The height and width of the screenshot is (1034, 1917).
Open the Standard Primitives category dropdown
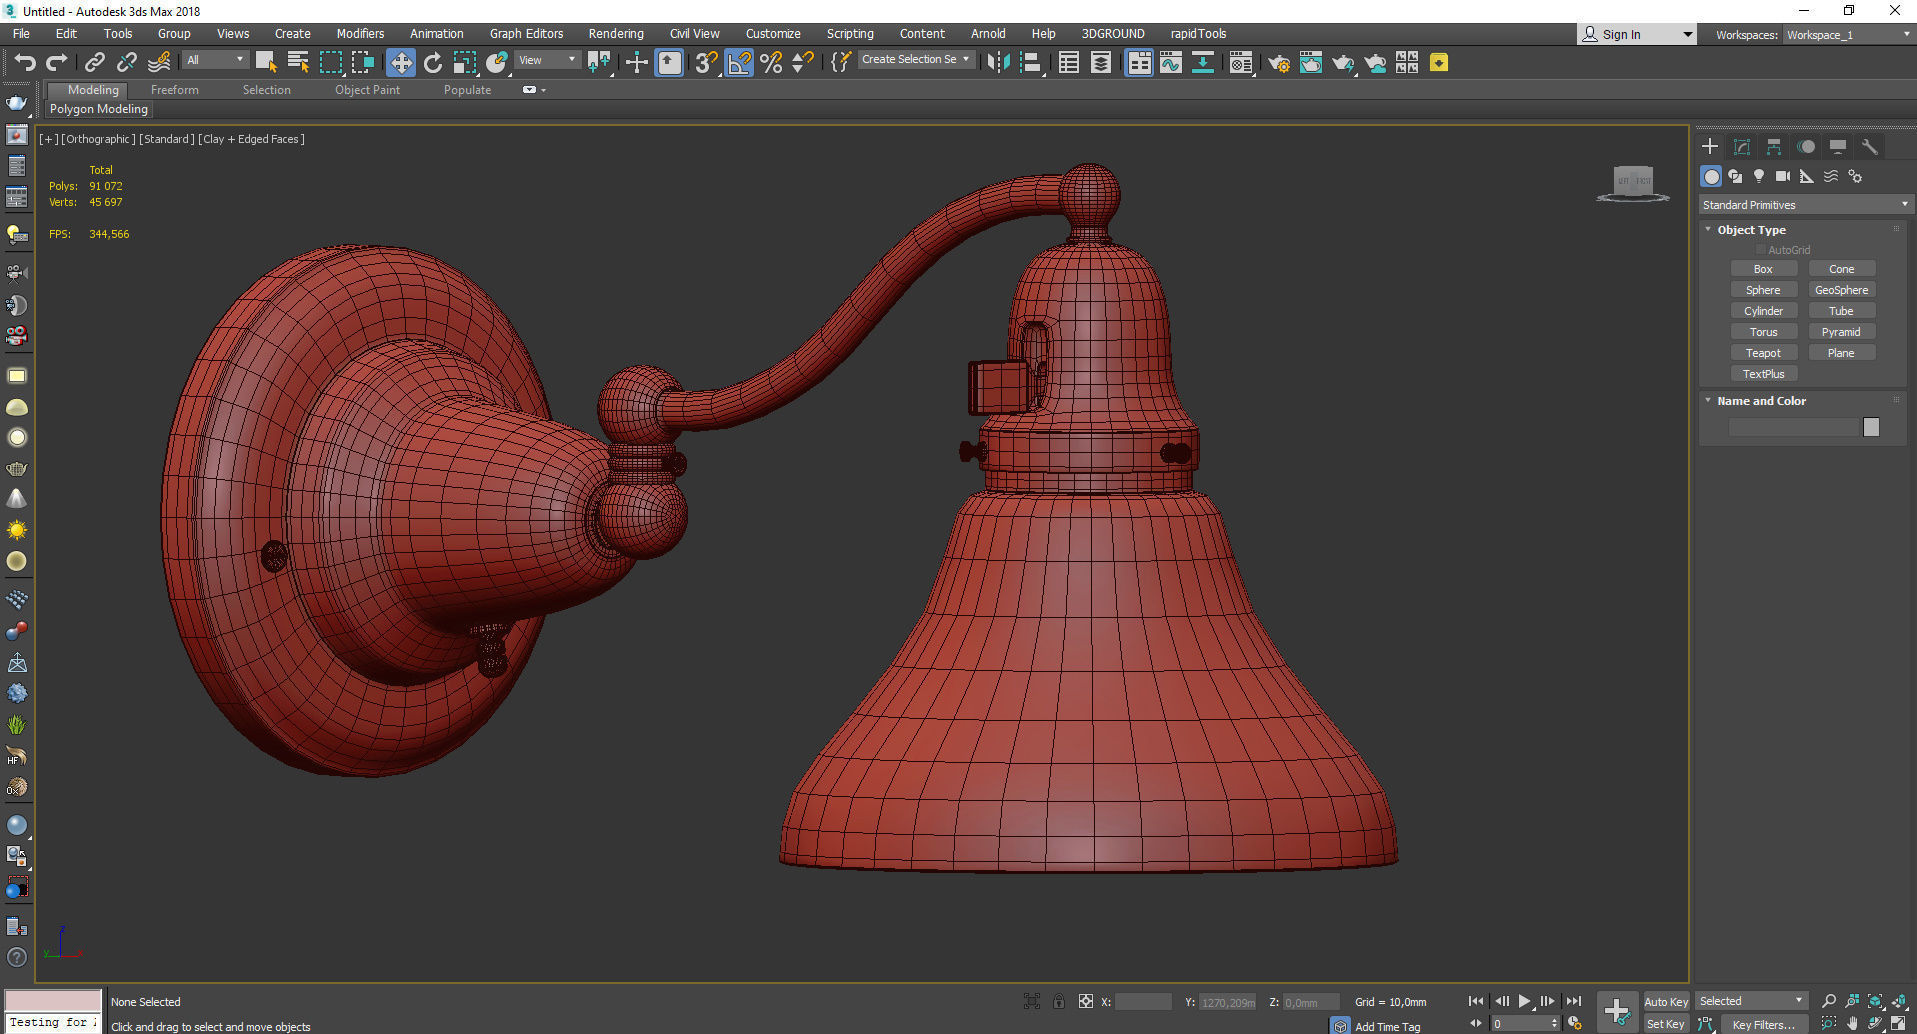1806,205
